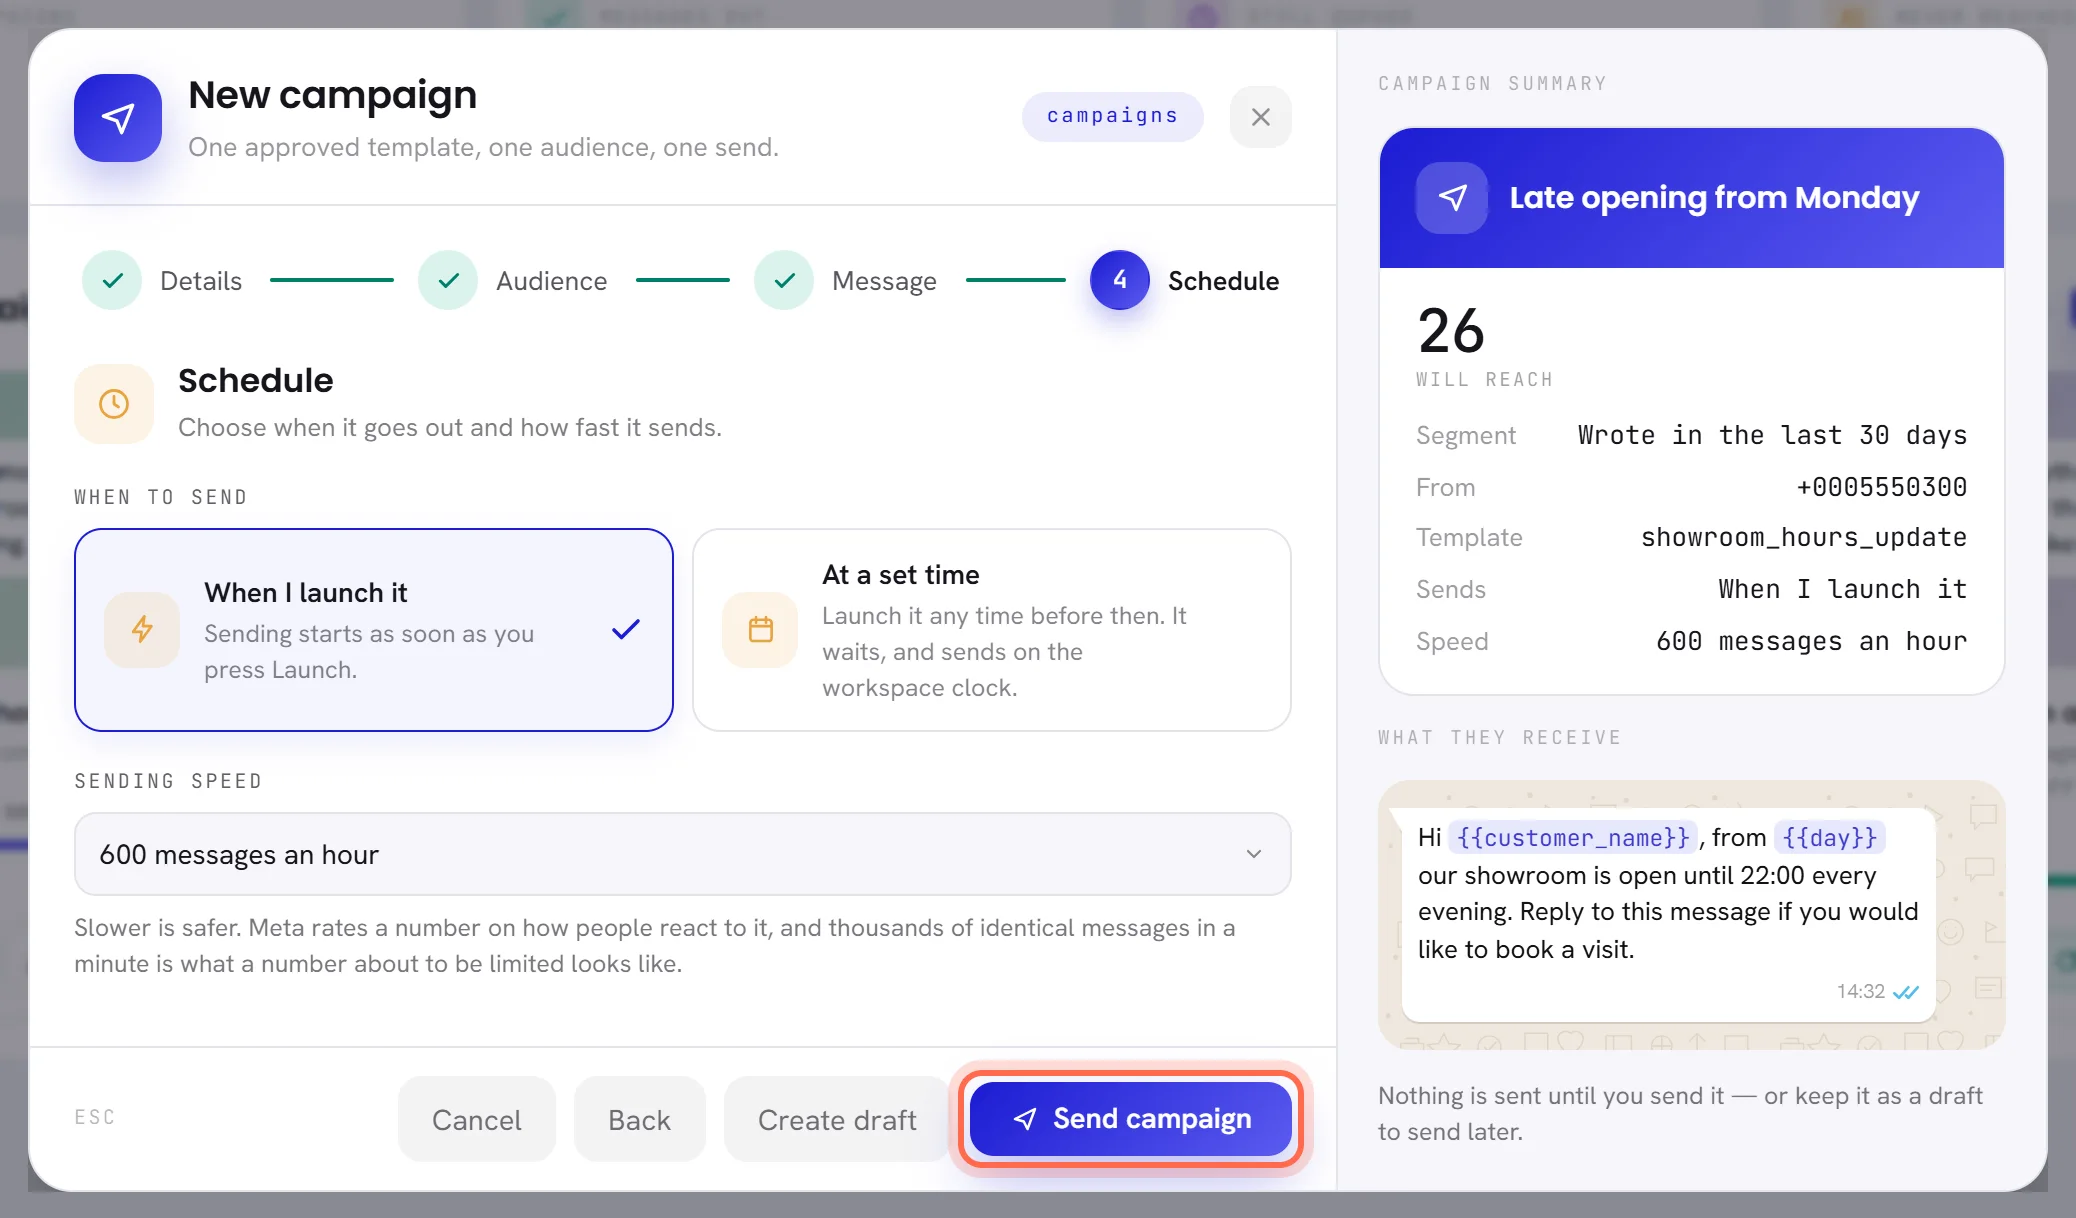Click the clock icon beside Schedule heading

click(114, 404)
